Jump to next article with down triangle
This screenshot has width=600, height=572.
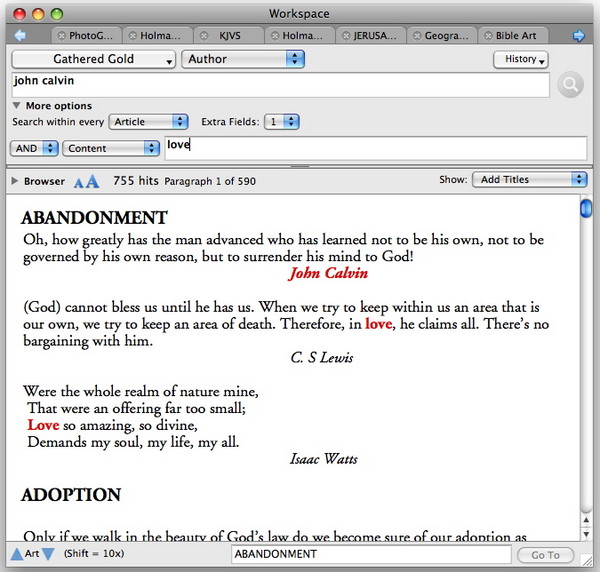(48, 554)
